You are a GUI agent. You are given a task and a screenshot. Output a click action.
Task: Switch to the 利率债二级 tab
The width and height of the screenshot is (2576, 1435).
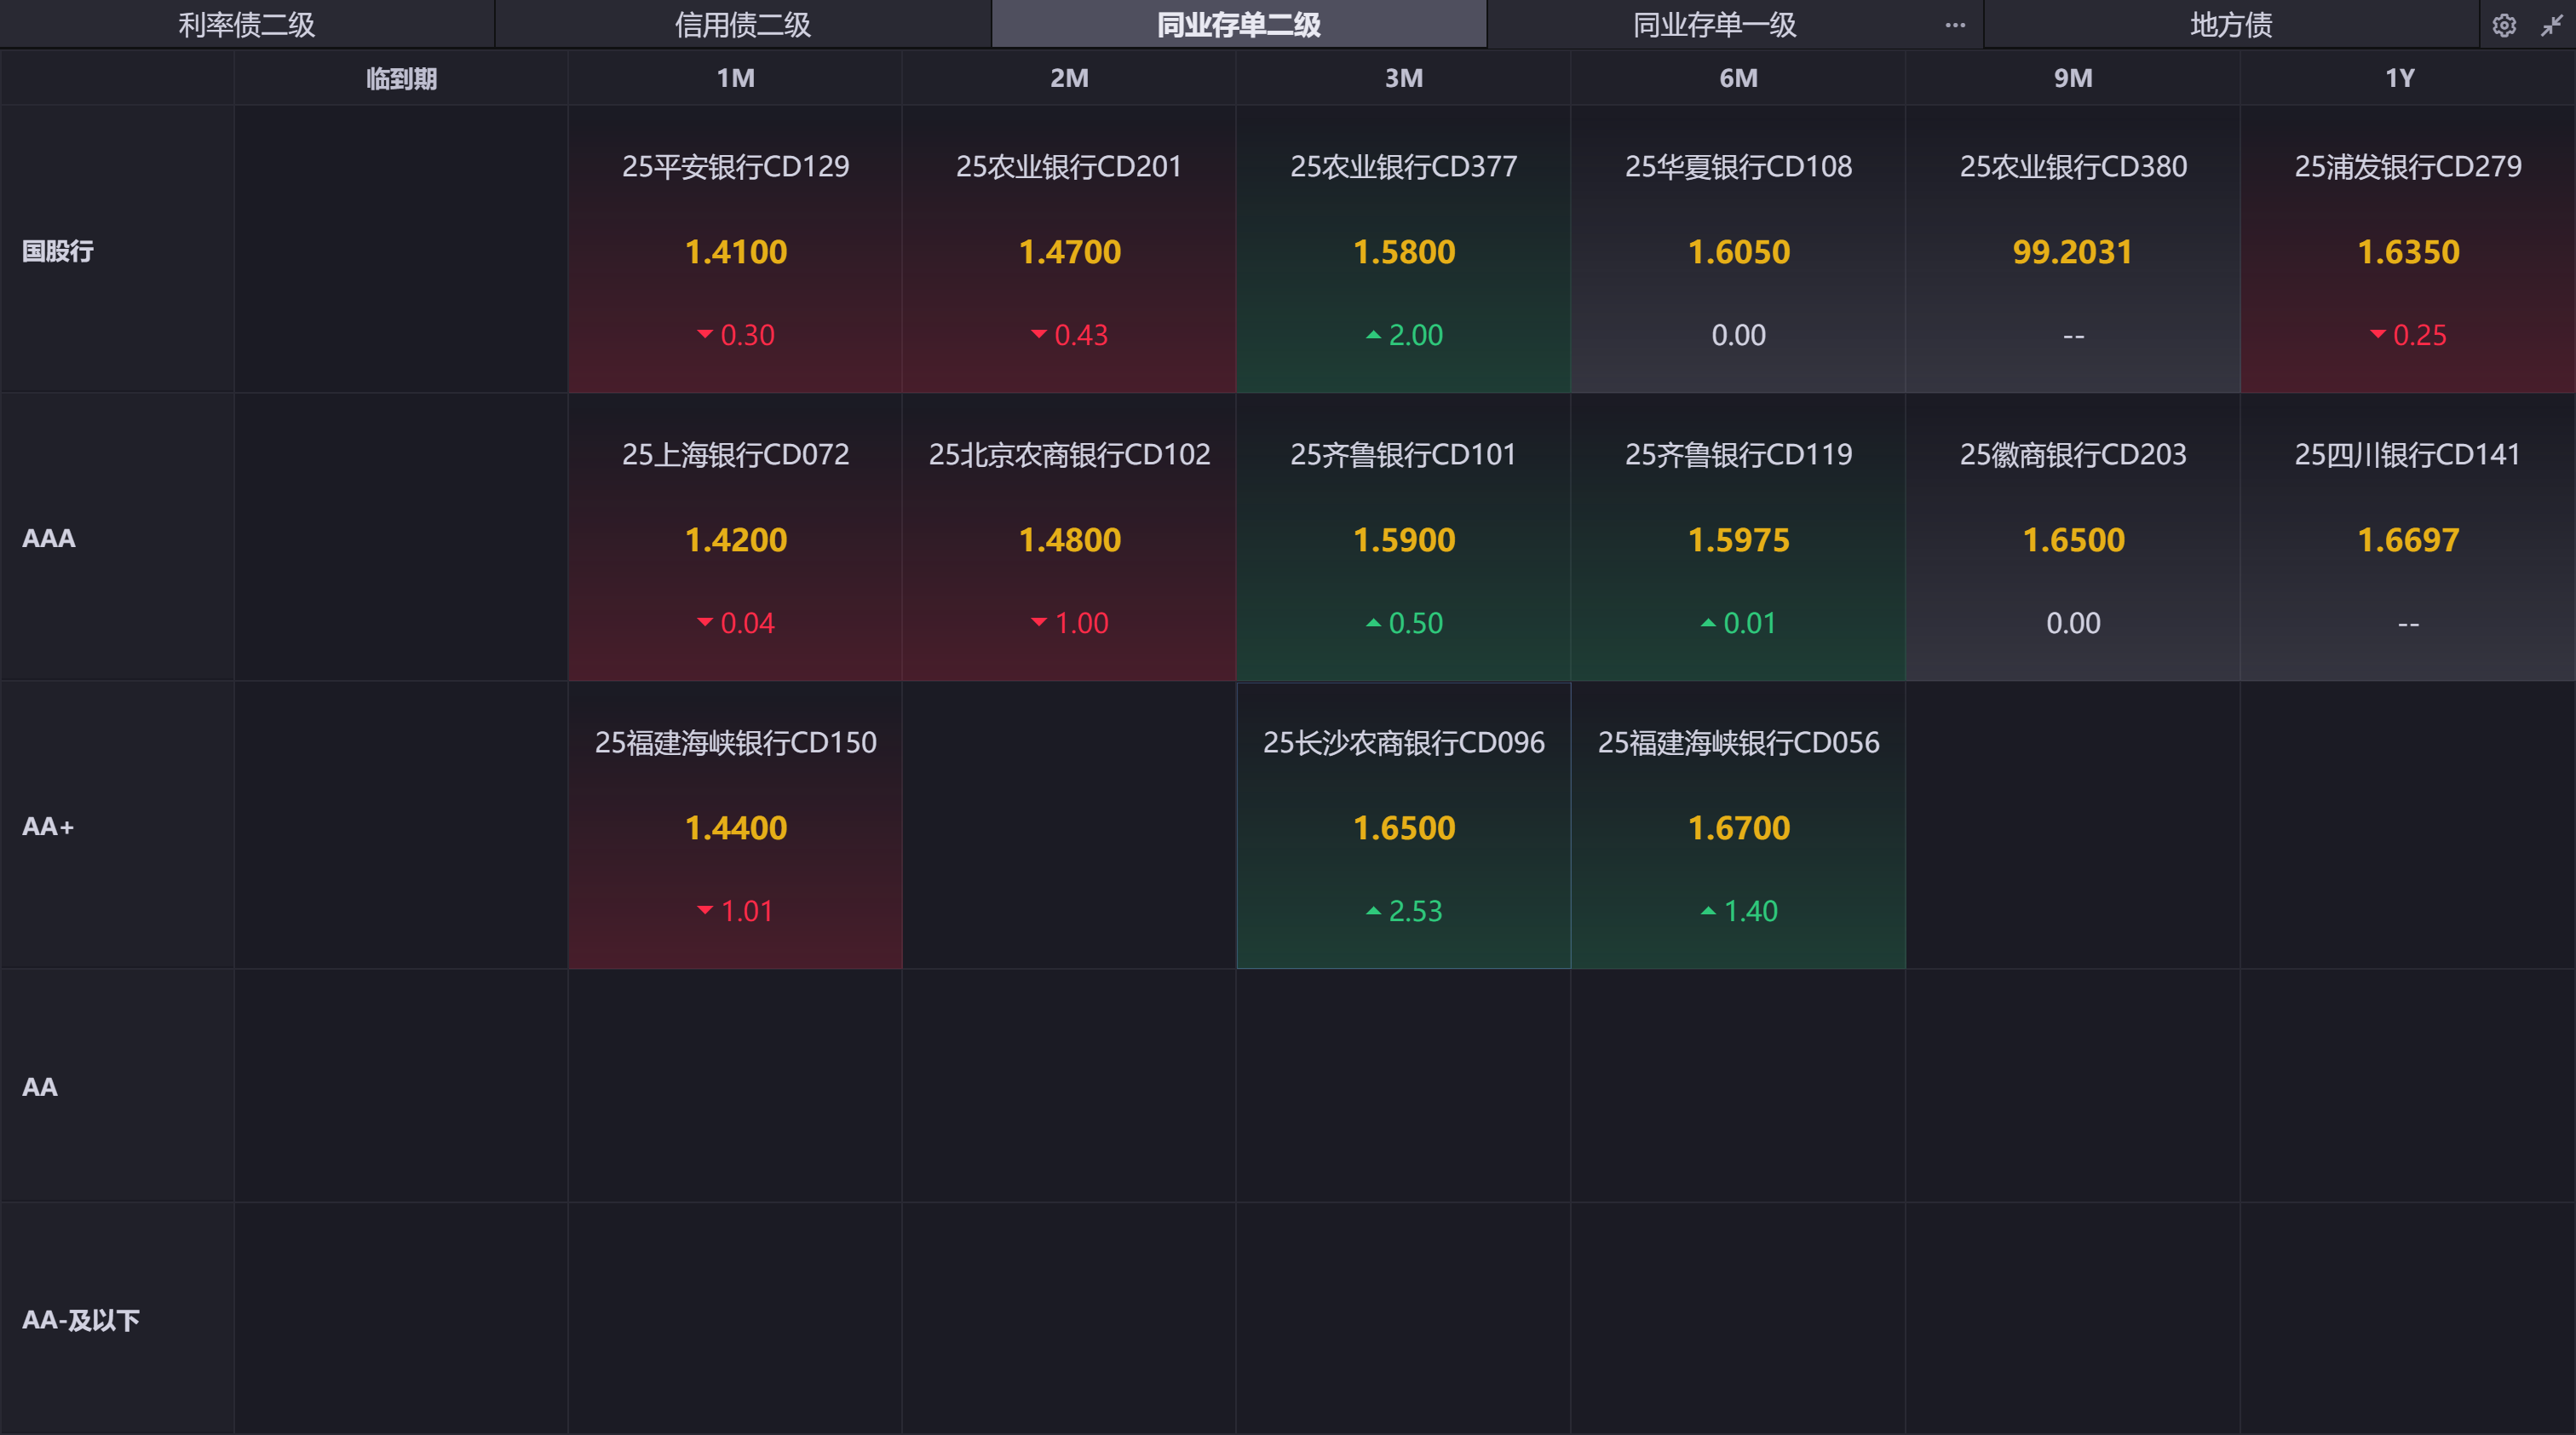click(x=247, y=25)
